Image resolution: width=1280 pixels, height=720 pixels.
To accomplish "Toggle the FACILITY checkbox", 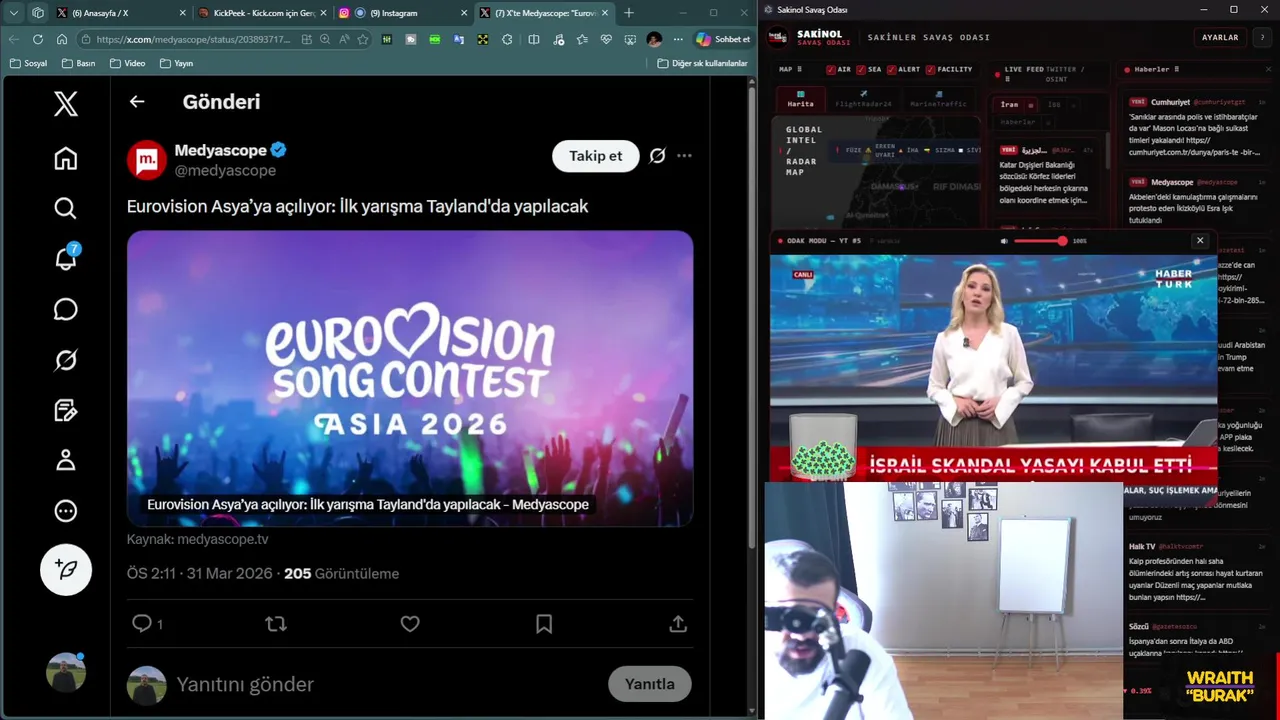I will (930, 70).
